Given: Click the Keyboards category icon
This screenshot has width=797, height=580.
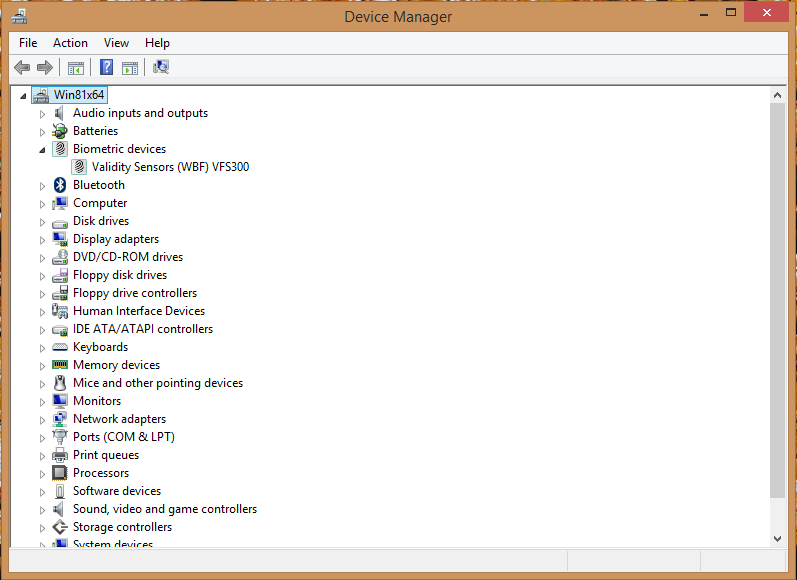Looking at the screenshot, I should [x=59, y=347].
